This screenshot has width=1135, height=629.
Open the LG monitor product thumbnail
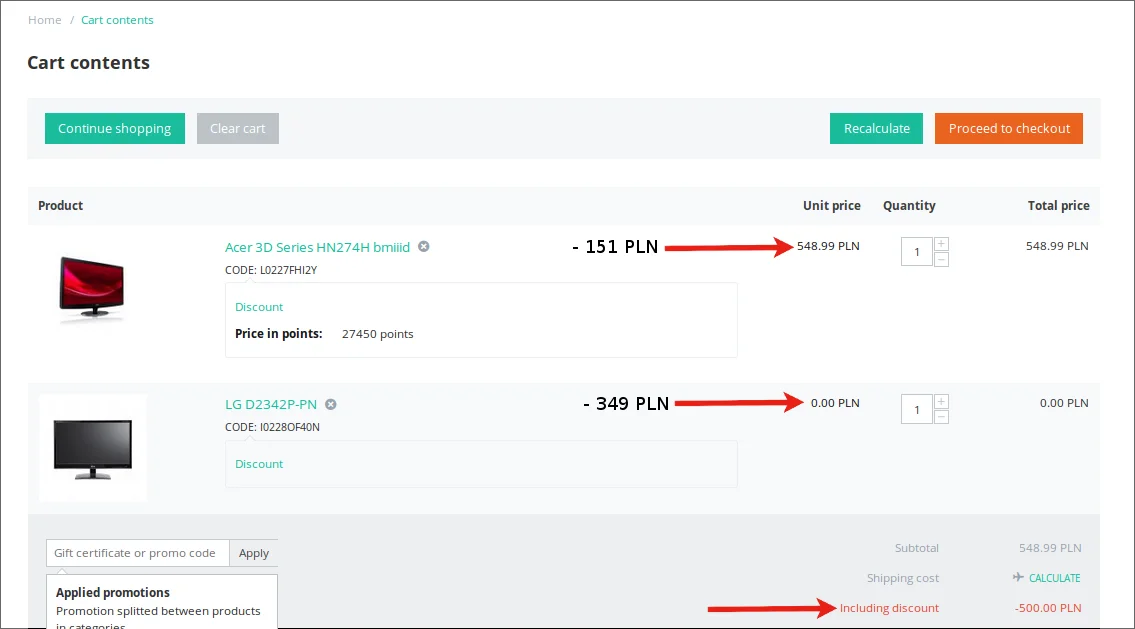[93, 448]
